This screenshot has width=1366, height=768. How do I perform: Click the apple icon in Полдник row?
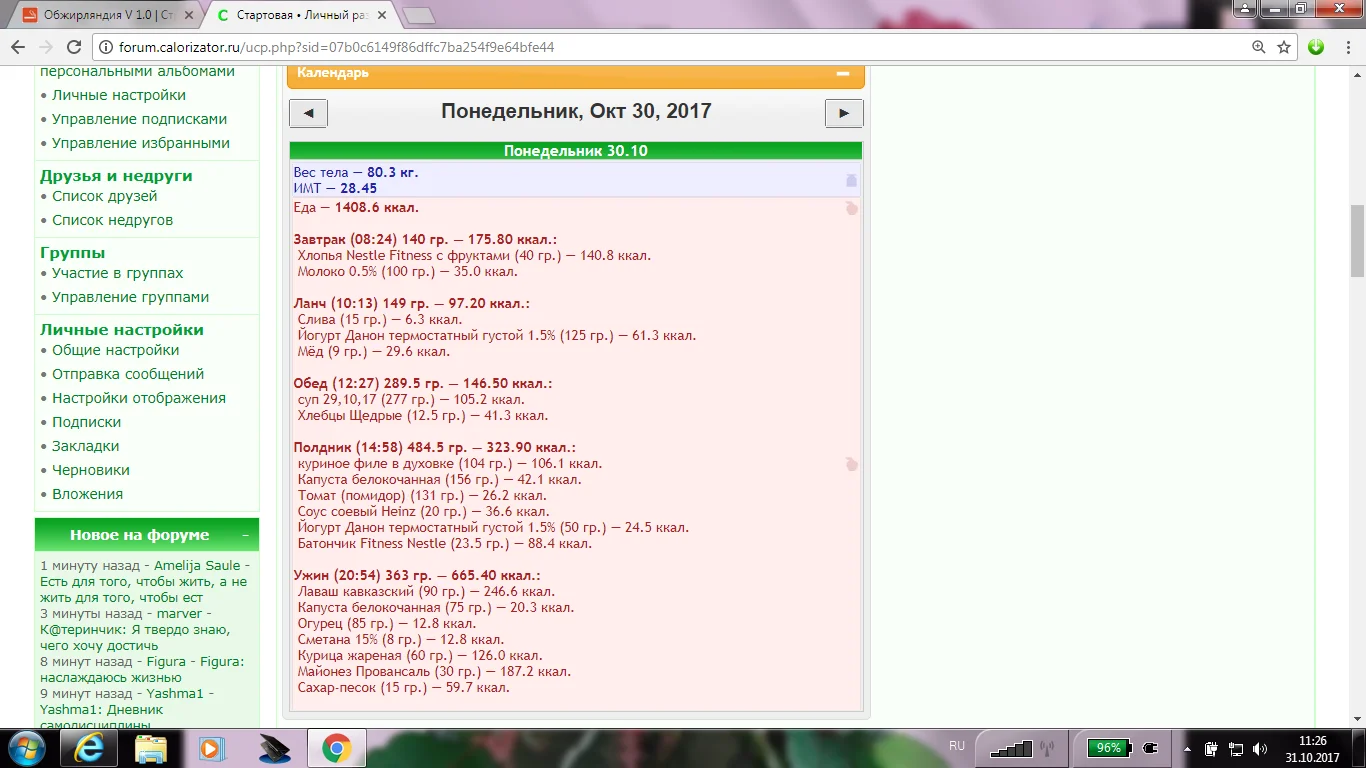[x=851, y=464]
